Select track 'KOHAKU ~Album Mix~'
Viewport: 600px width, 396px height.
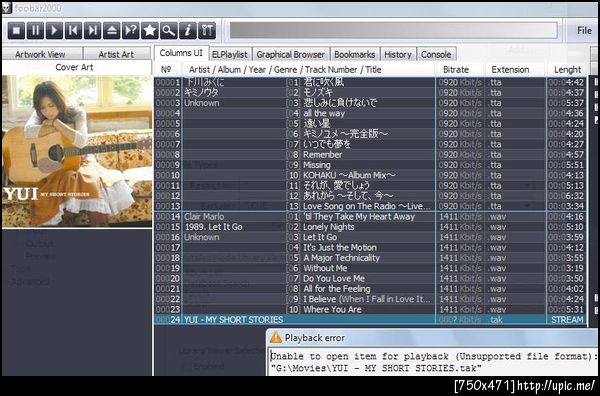pyautogui.click(x=349, y=175)
